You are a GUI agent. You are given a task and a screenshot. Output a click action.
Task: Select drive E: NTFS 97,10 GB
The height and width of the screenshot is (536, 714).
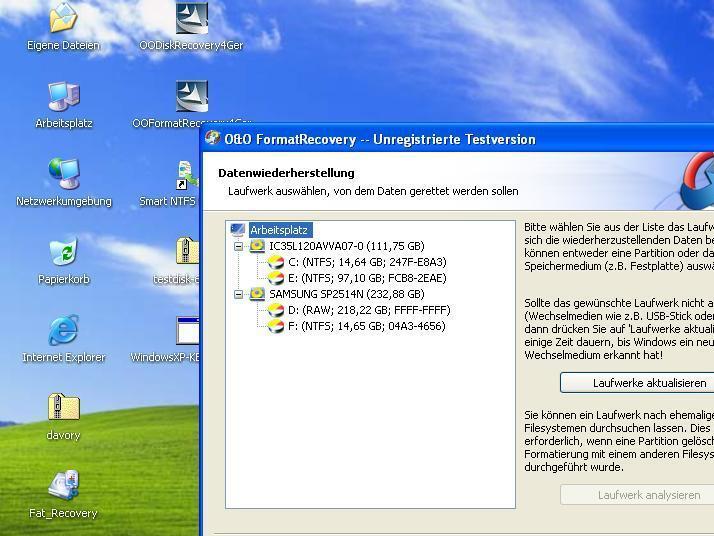click(366, 278)
